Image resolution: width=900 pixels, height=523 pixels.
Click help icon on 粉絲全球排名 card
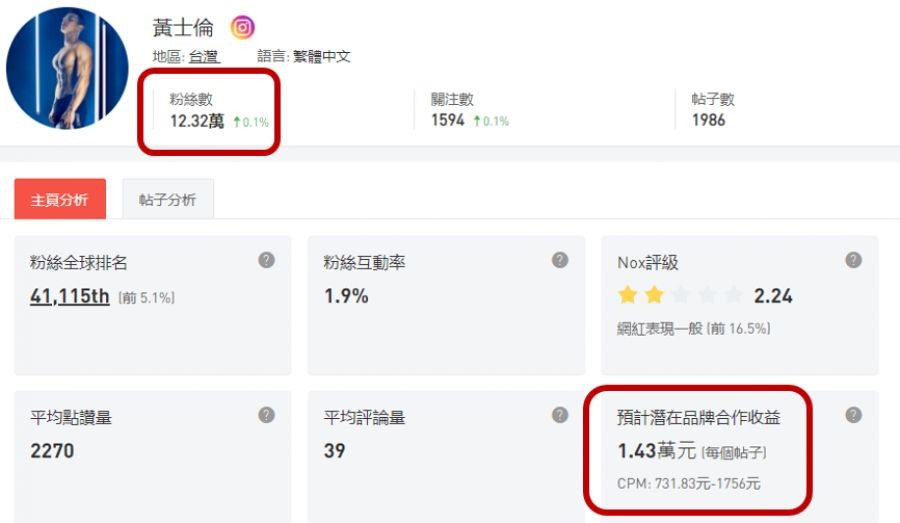pyautogui.click(x=266, y=260)
